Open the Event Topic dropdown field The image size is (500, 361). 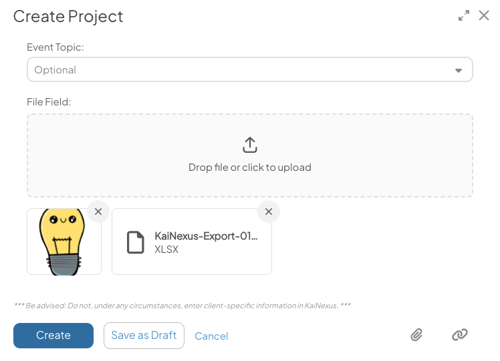tap(250, 70)
